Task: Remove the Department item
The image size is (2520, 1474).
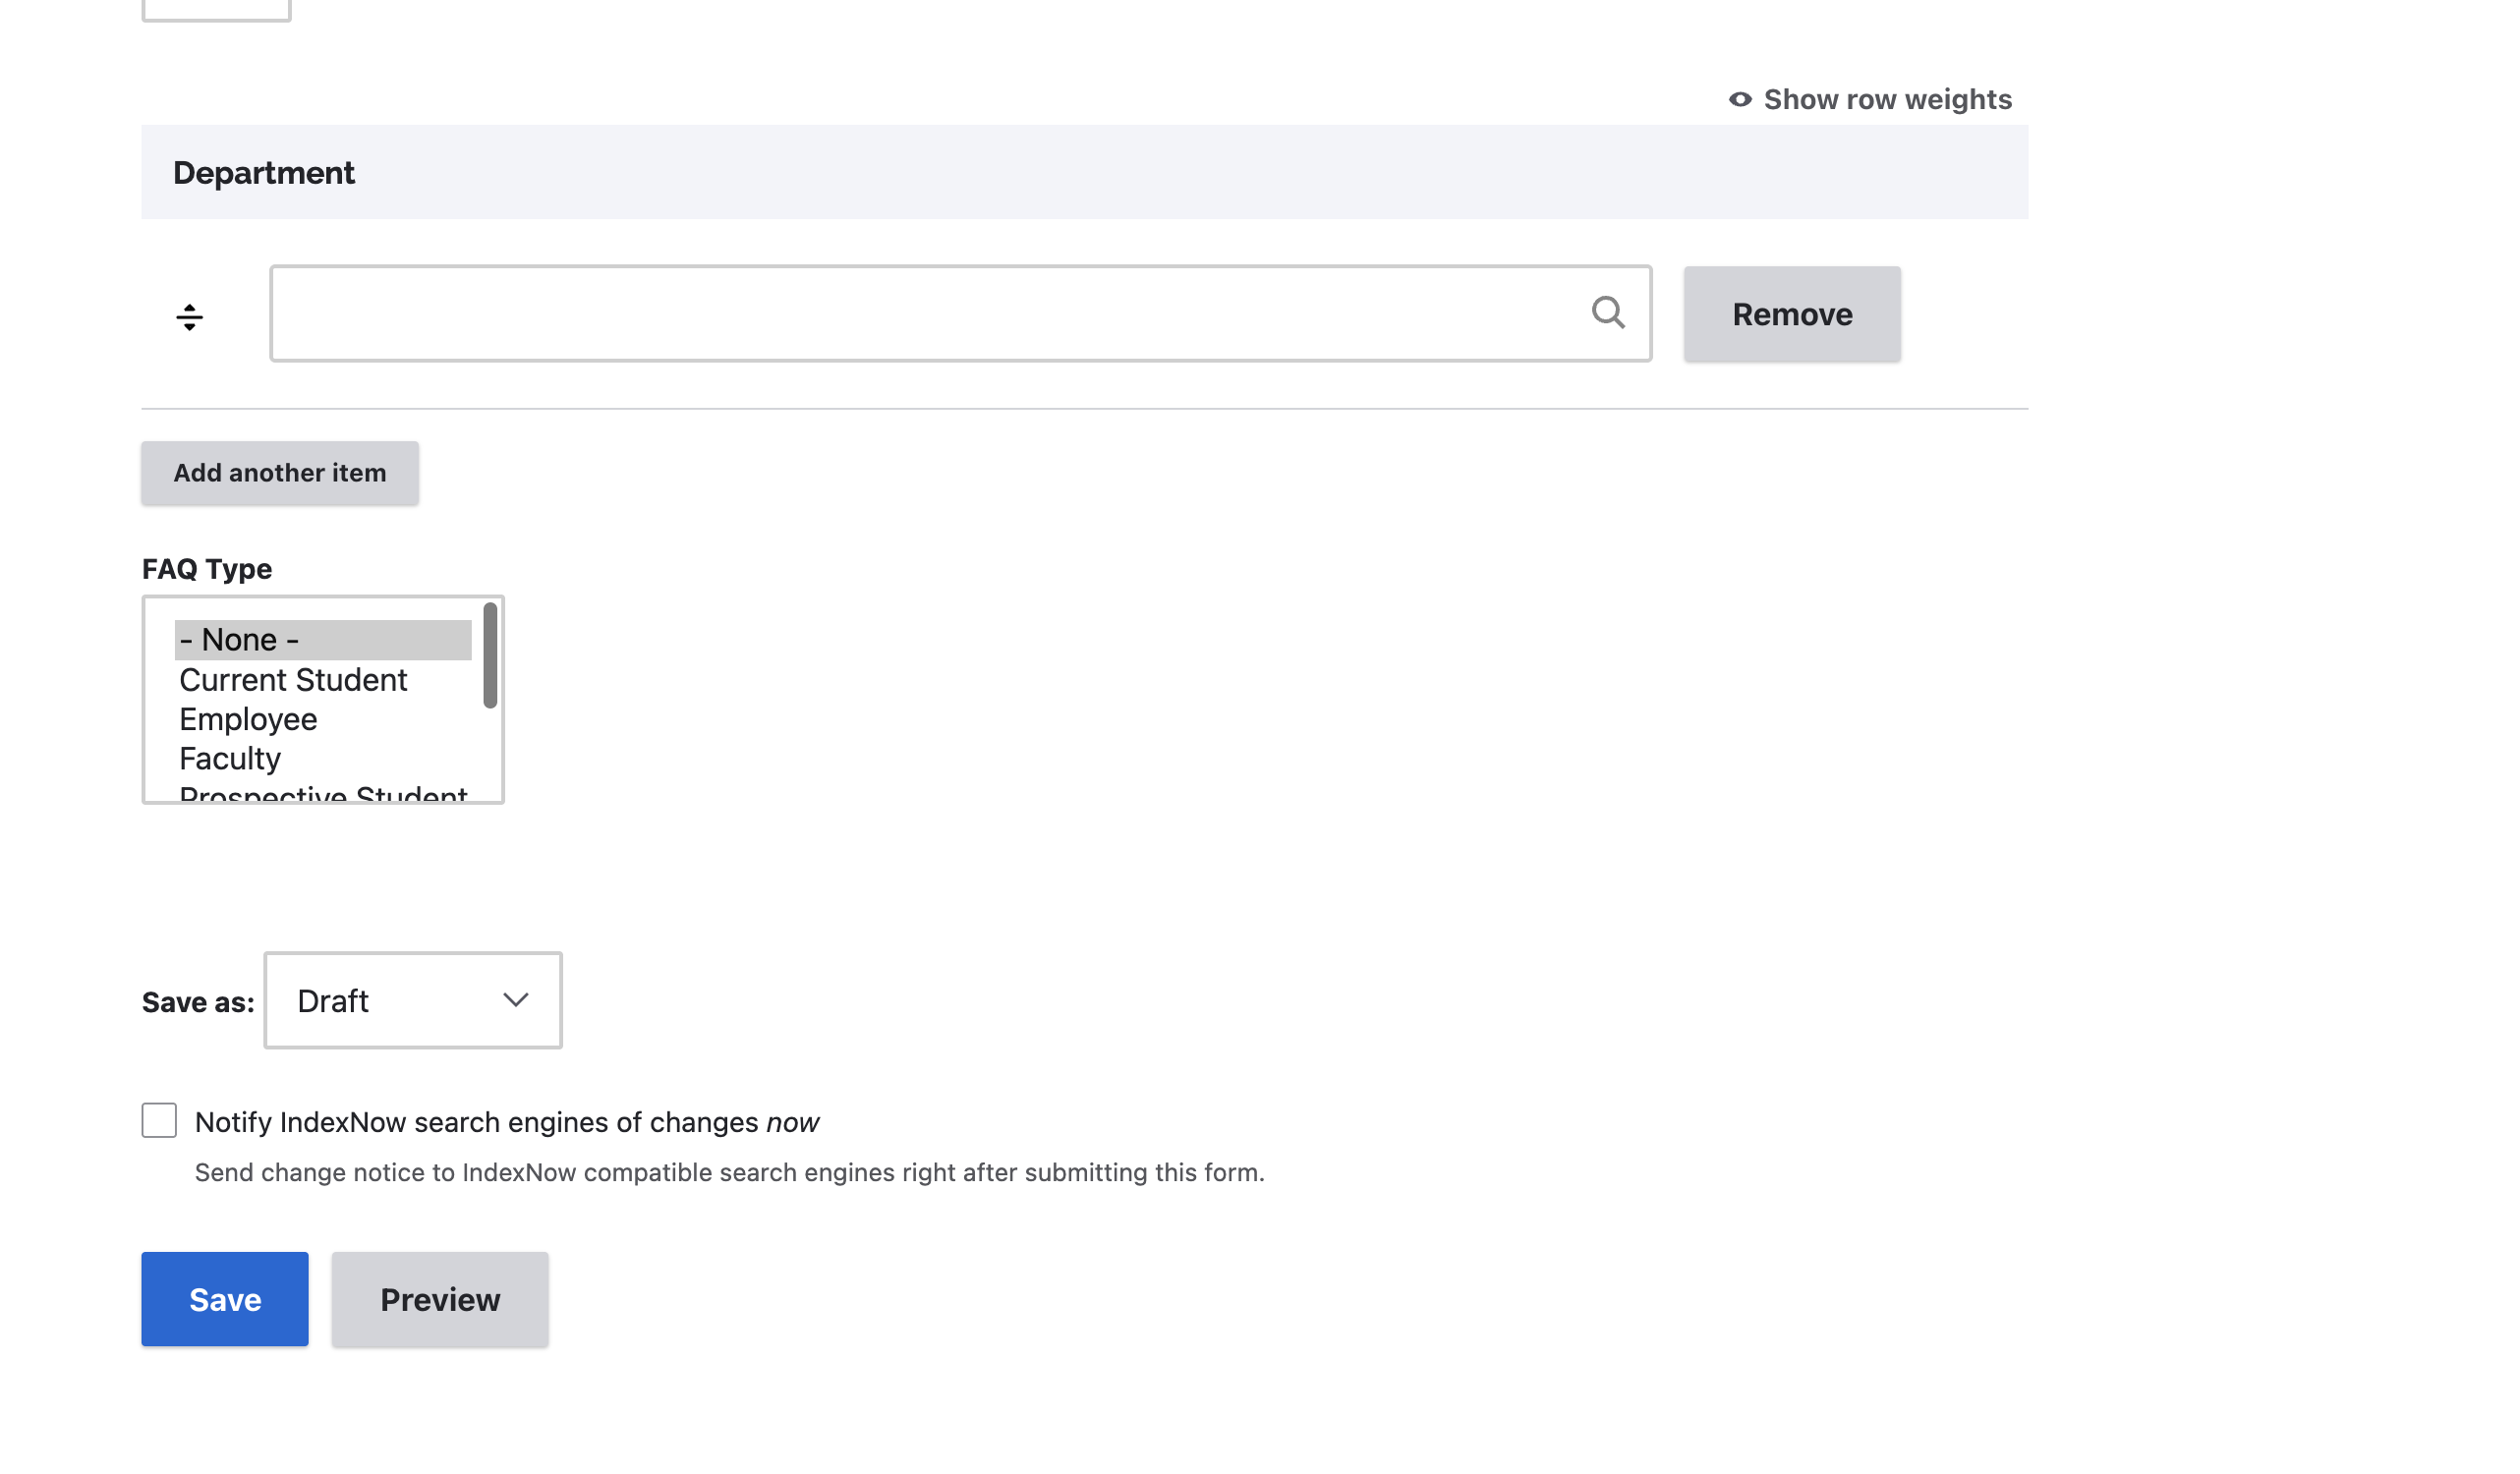Action: coord(1791,314)
